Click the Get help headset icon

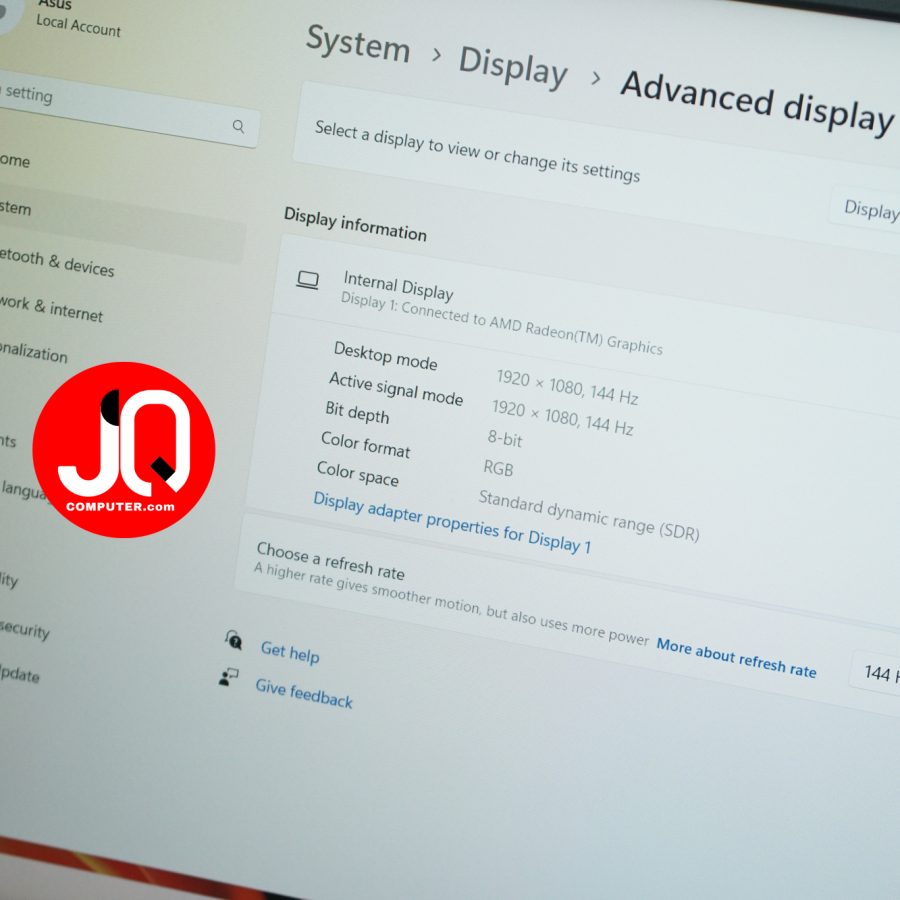(x=234, y=639)
